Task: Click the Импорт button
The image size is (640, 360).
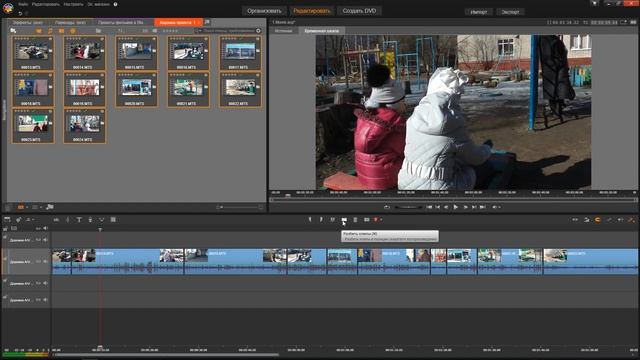Action: click(478, 12)
